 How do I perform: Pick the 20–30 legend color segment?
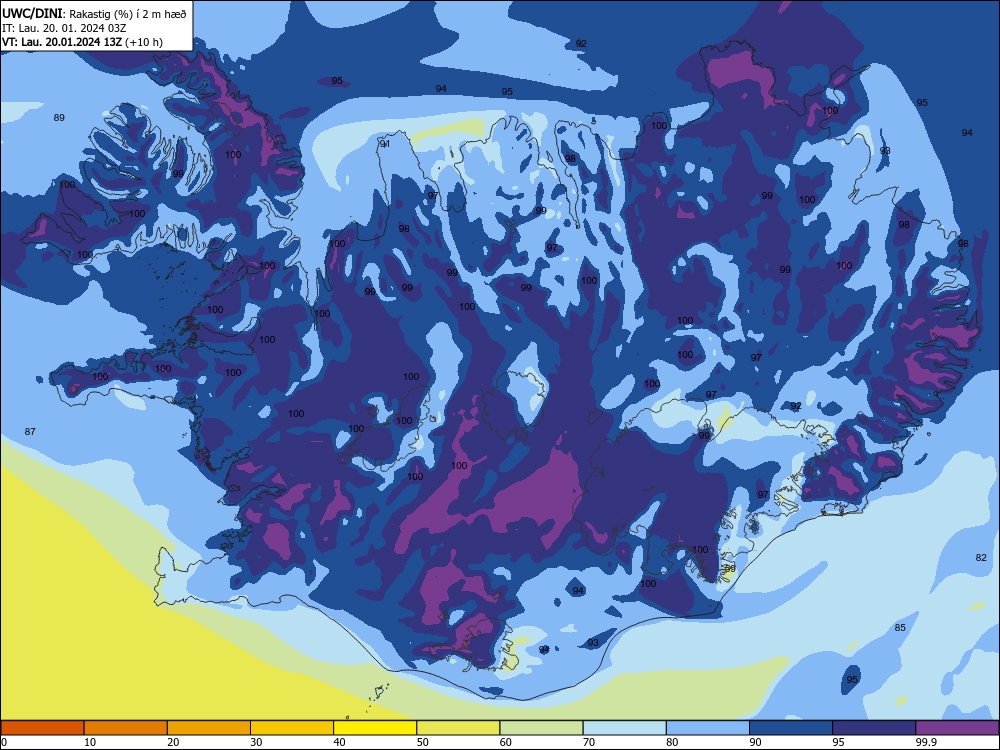pos(209,728)
